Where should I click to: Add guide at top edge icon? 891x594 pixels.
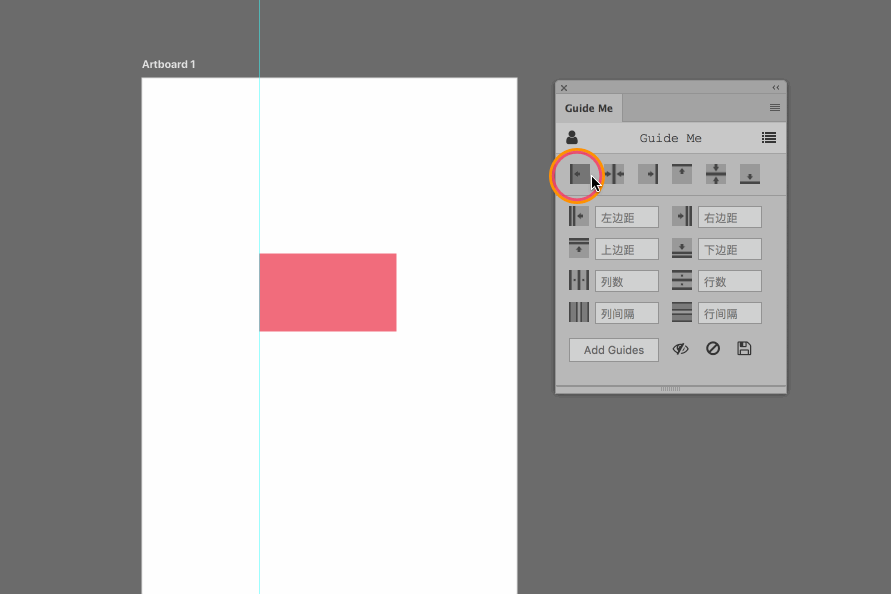click(x=682, y=174)
